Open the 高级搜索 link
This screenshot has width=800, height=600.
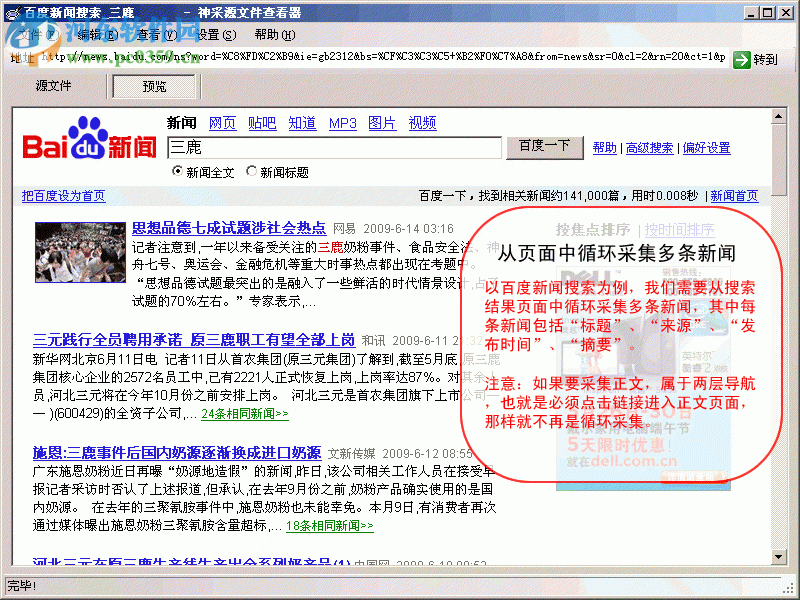tap(649, 148)
